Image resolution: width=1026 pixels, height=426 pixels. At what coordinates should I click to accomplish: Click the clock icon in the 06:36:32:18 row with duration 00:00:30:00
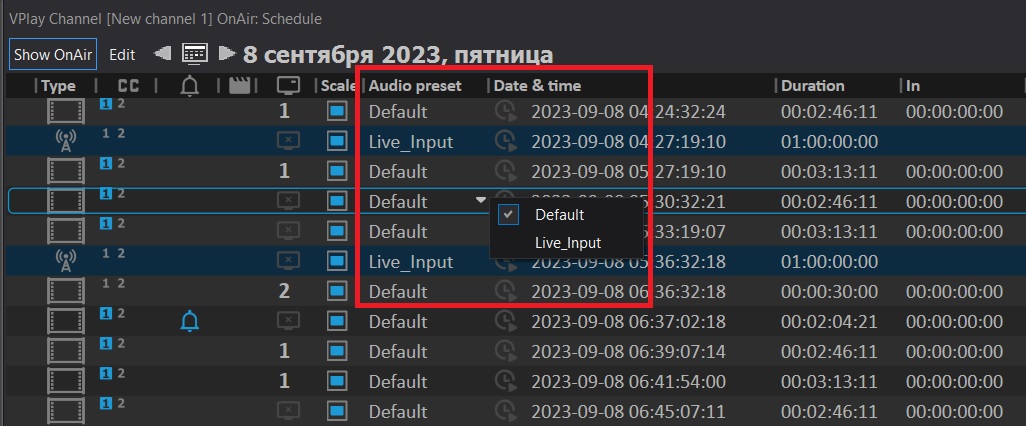tap(505, 291)
